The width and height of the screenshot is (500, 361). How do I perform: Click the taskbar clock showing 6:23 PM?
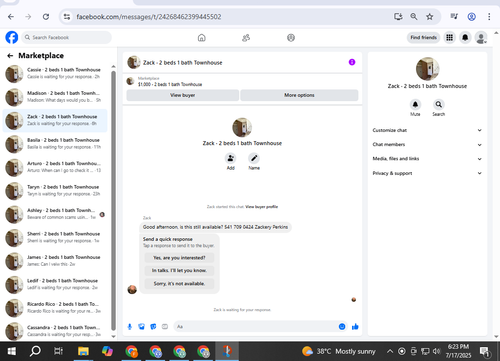[458, 351]
